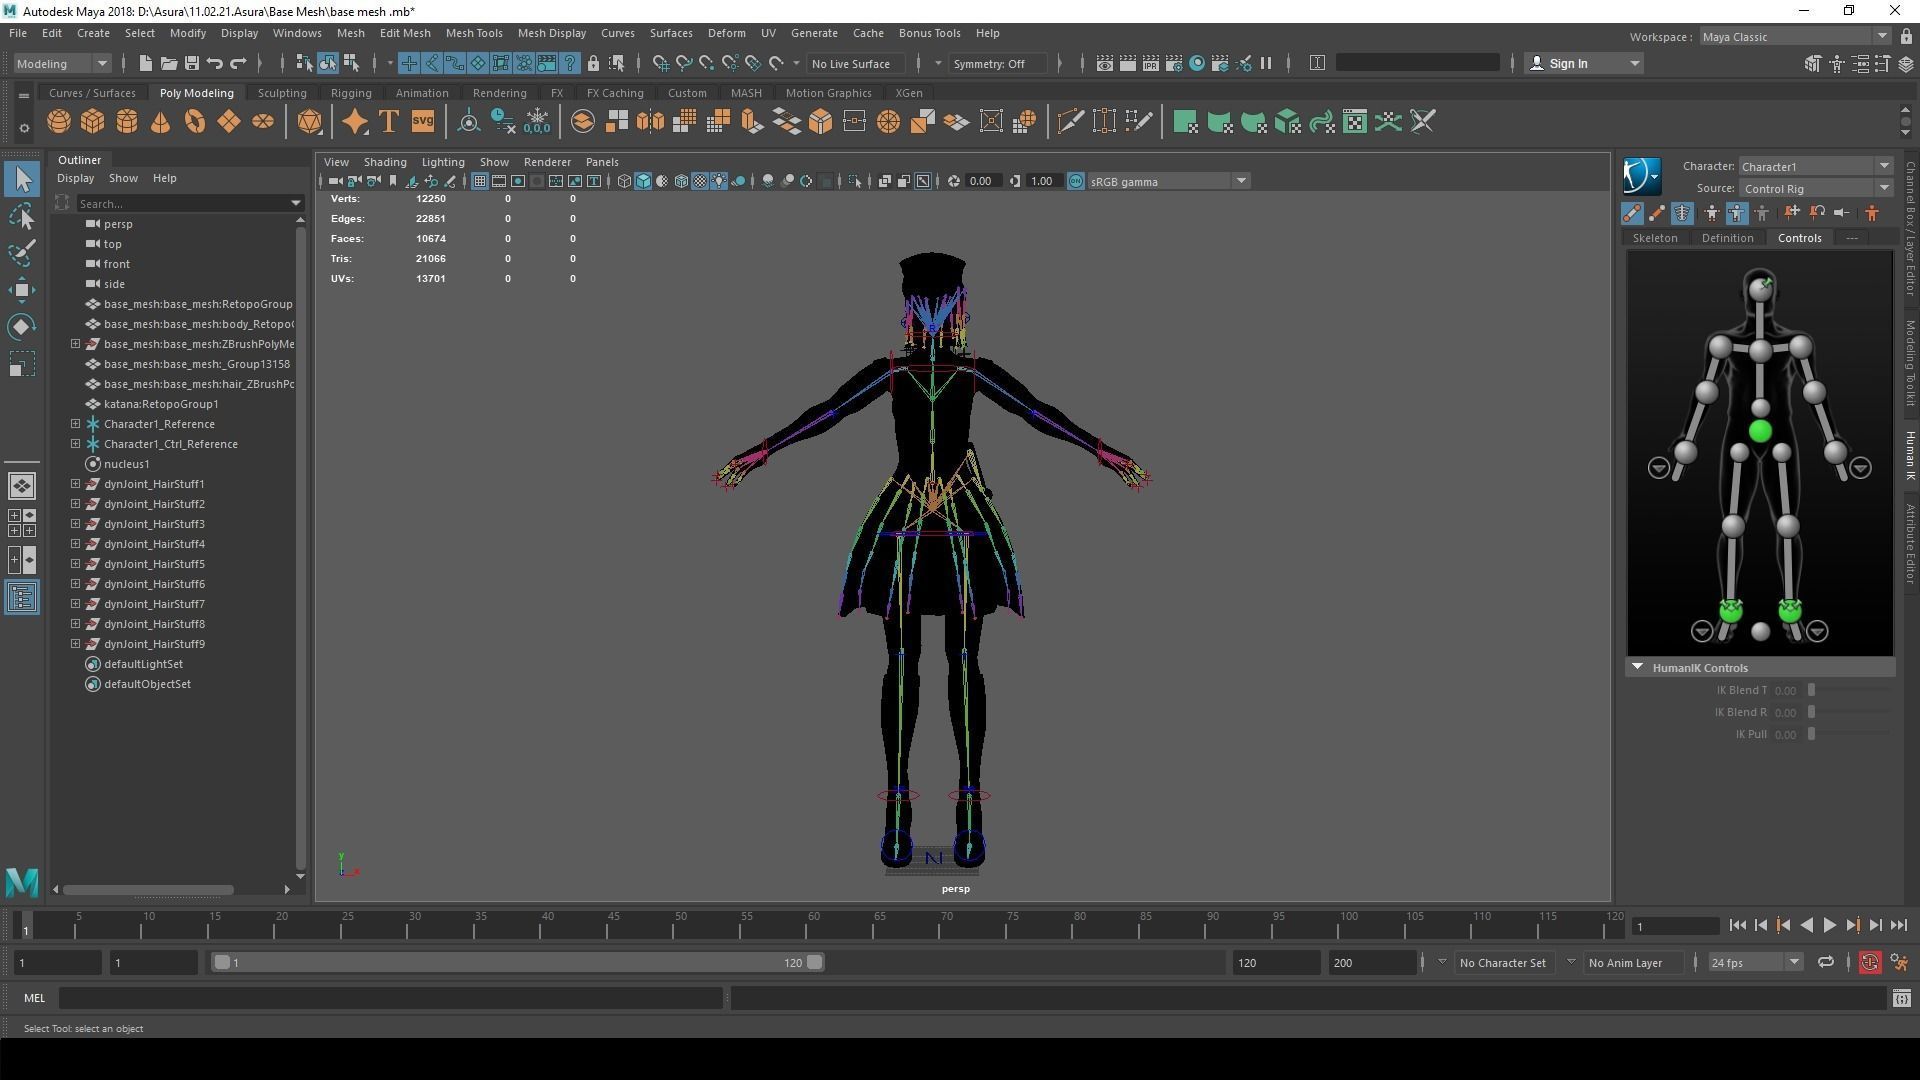Click the HumanIK character icon button
The height and width of the screenshot is (1080, 1920).
(x=1641, y=176)
